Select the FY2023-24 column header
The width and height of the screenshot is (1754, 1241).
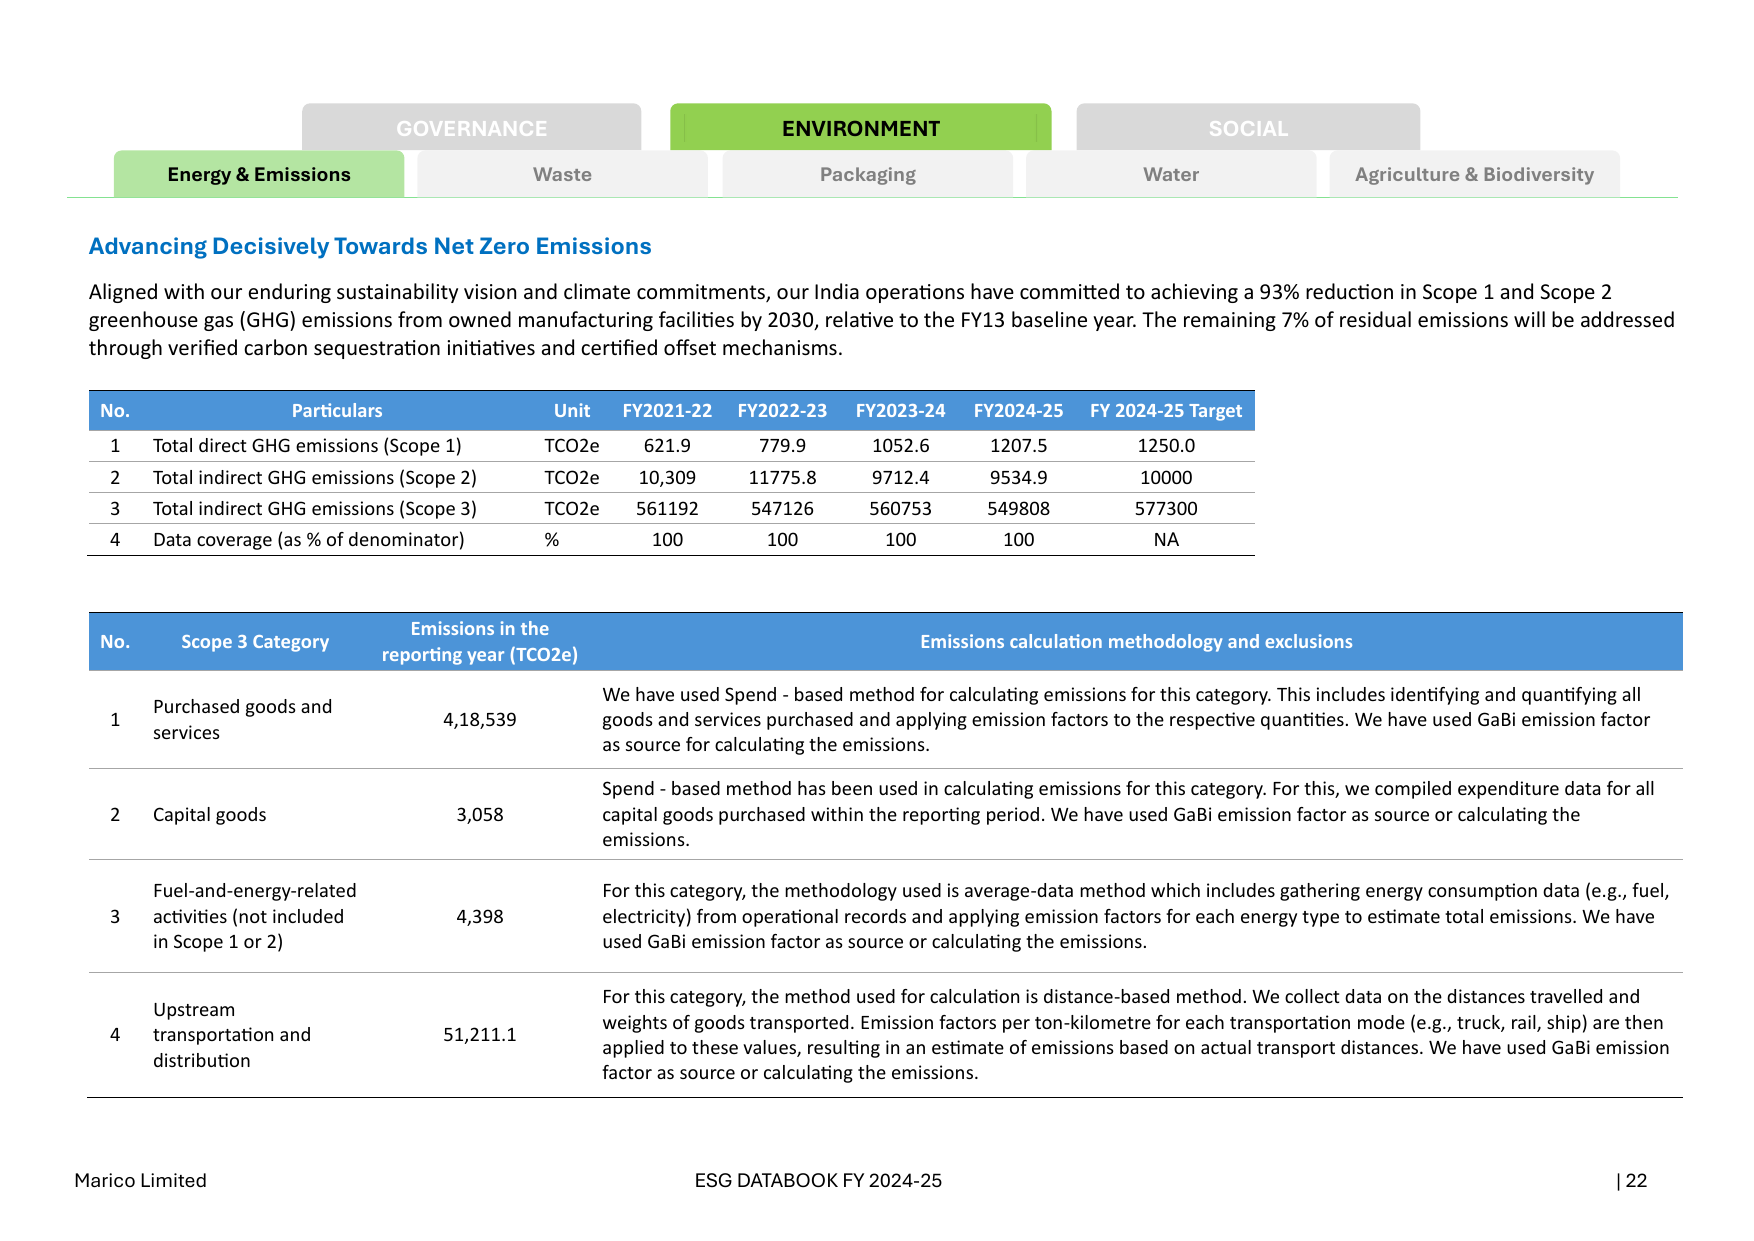point(900,411)
